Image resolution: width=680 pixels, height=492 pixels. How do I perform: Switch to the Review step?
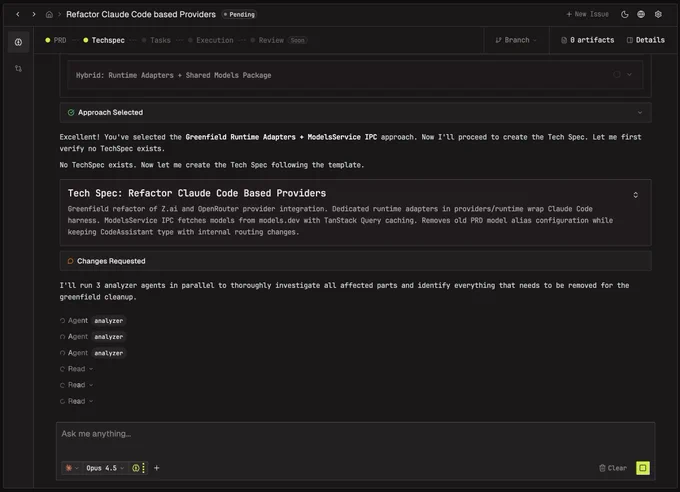pyautogui.click(x=267, y=40)
